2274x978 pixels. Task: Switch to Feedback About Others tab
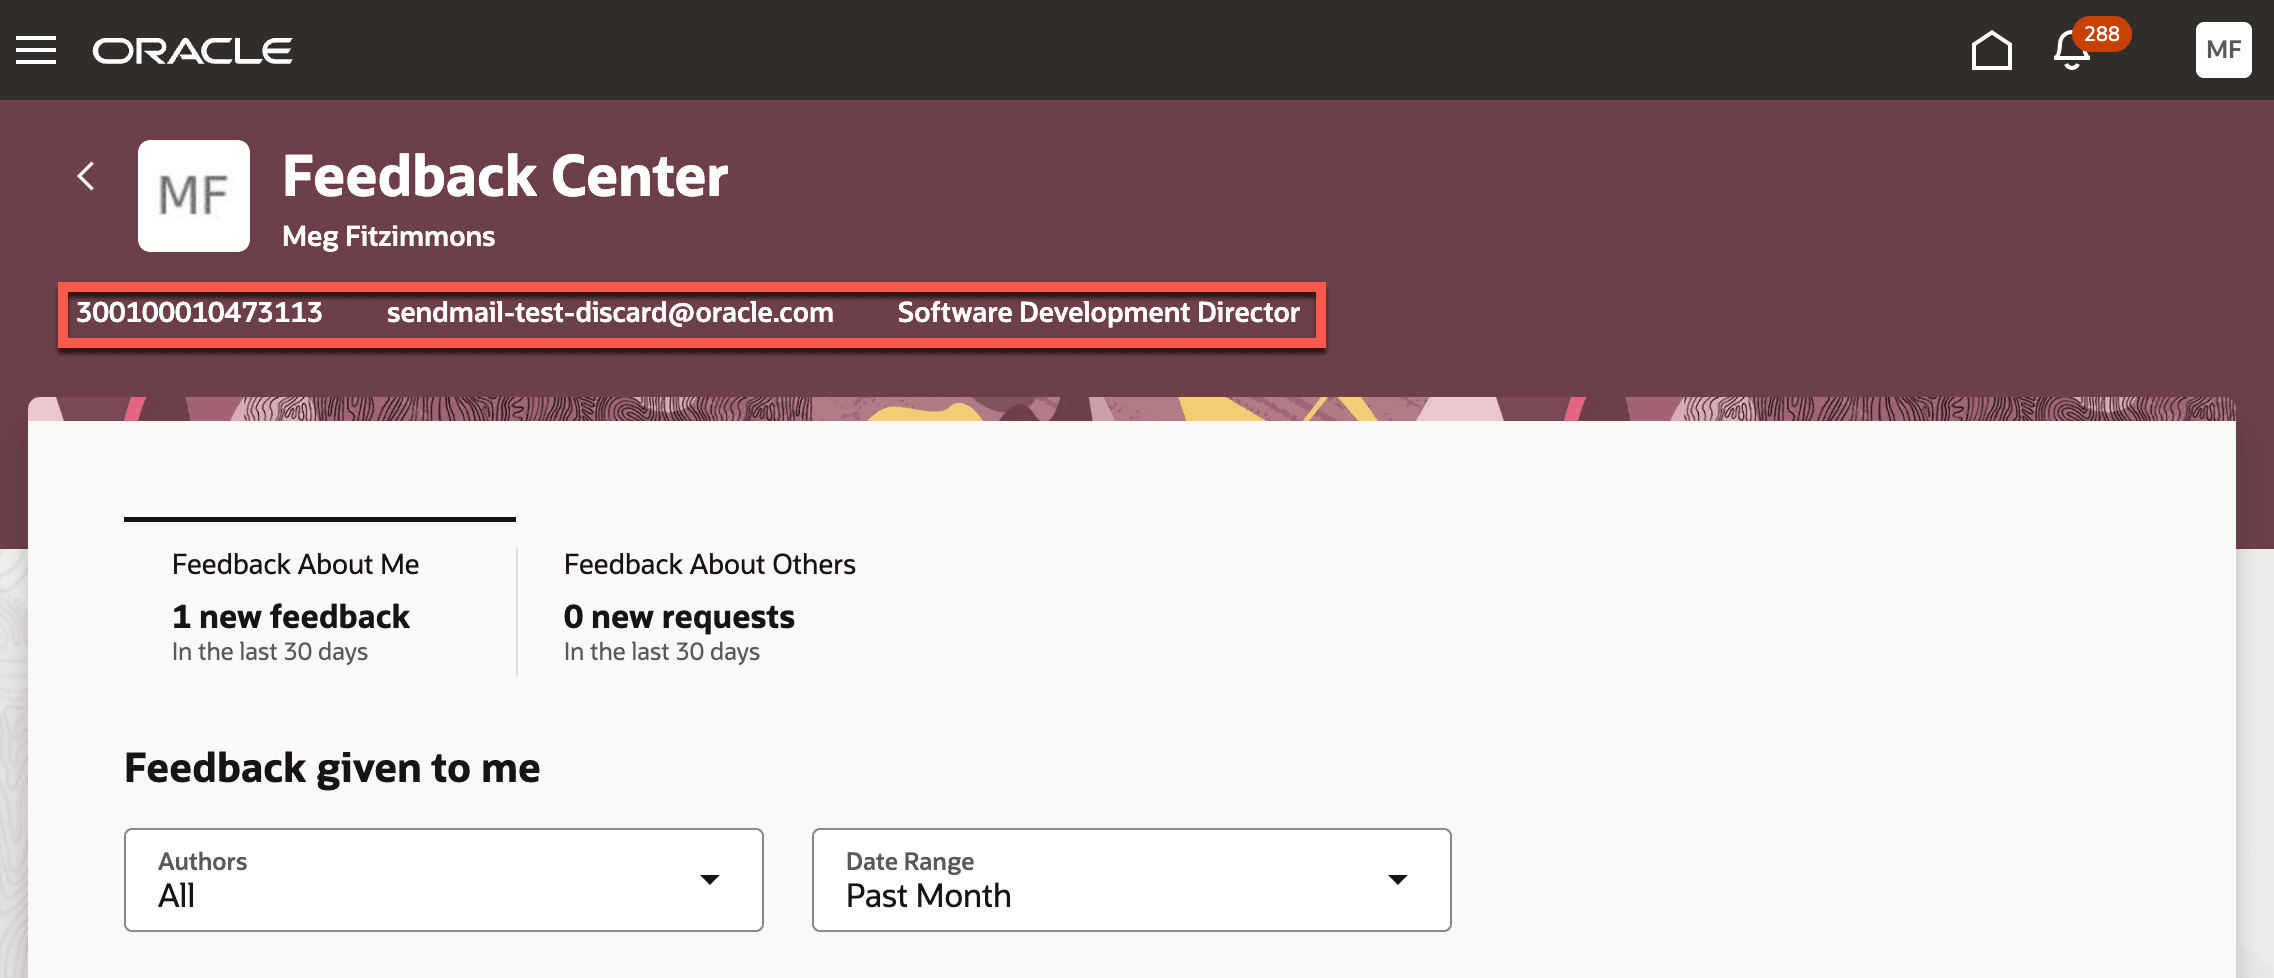[709, 563]
